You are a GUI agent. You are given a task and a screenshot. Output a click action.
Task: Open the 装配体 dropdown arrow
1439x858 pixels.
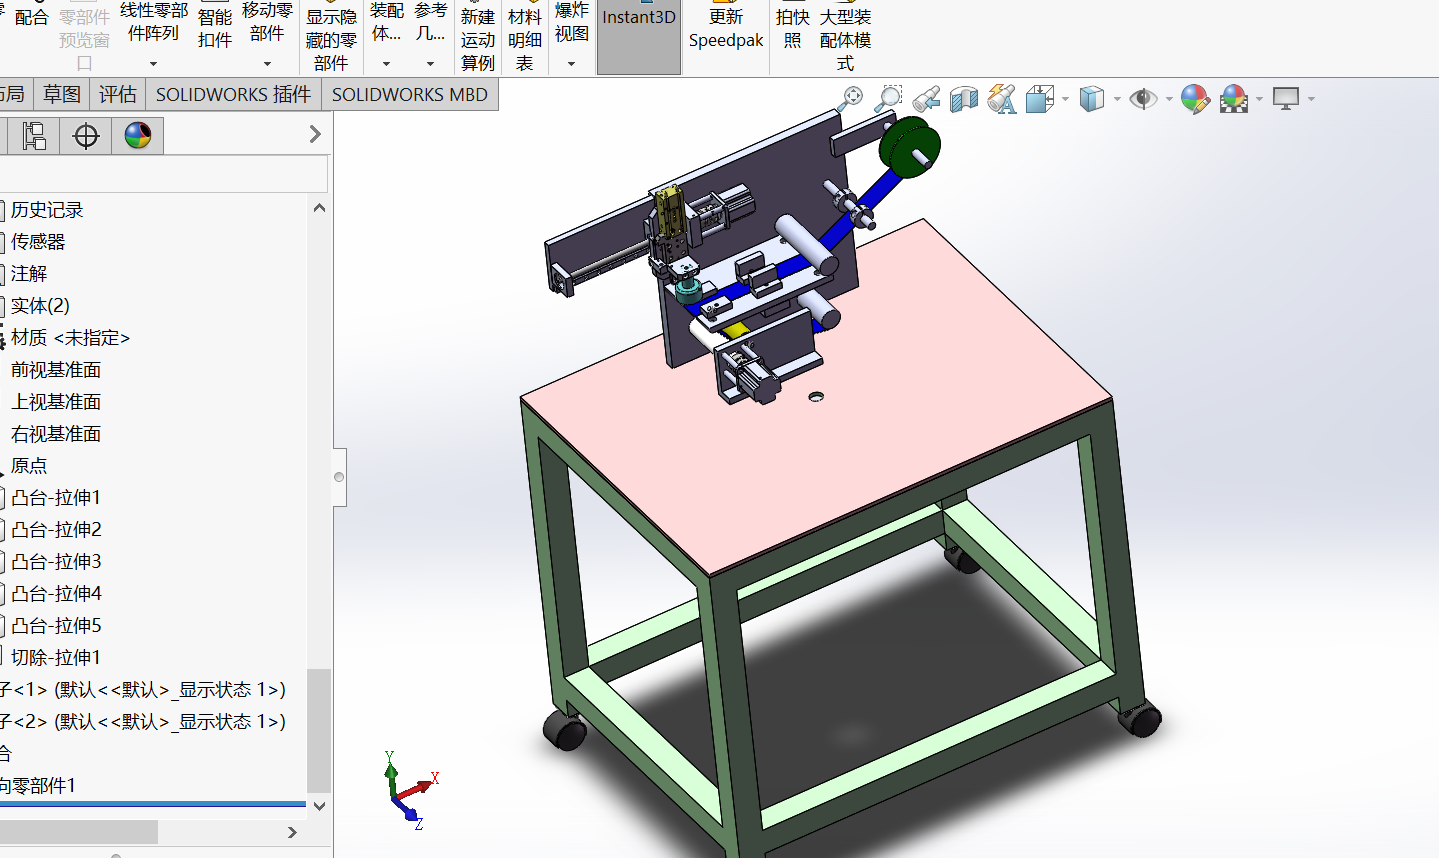(x=386, y=64)
